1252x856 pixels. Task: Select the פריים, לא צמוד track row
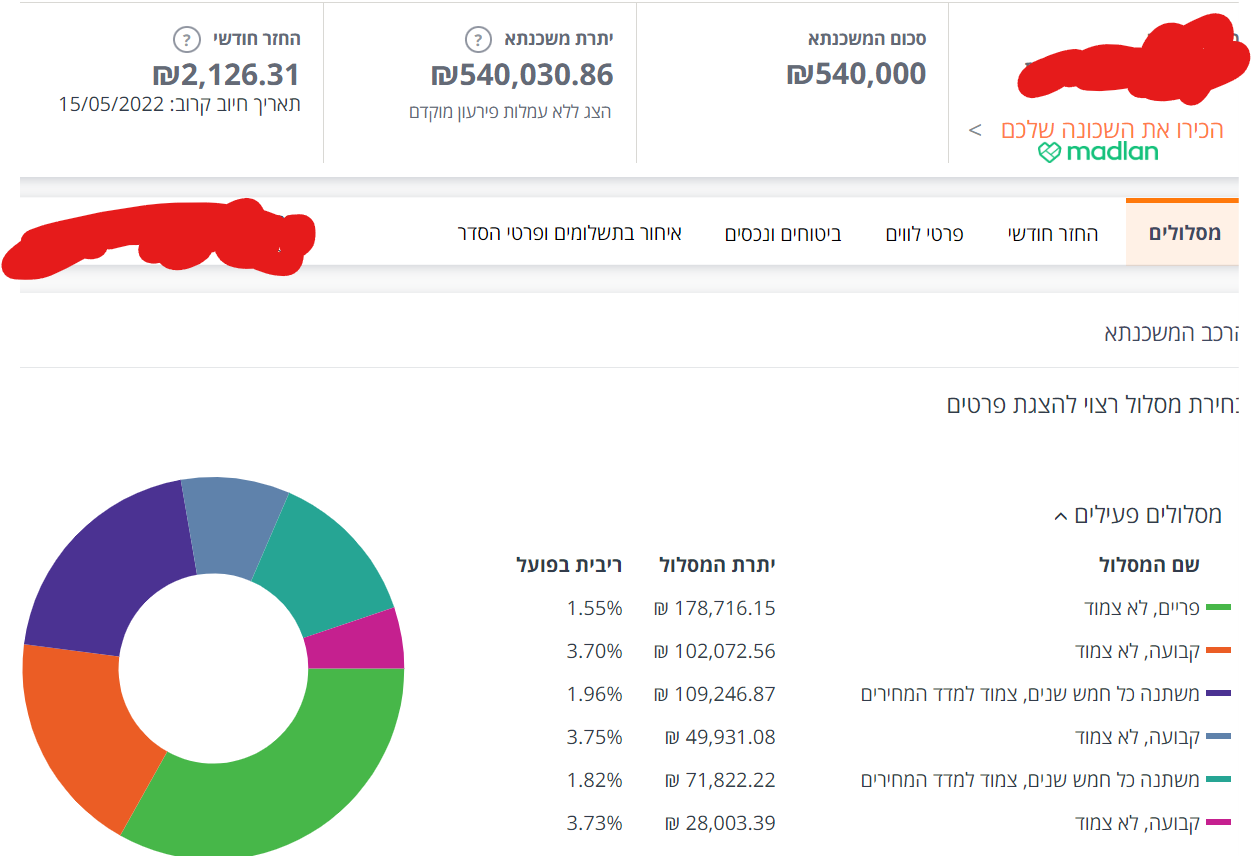pos(1142,608)
